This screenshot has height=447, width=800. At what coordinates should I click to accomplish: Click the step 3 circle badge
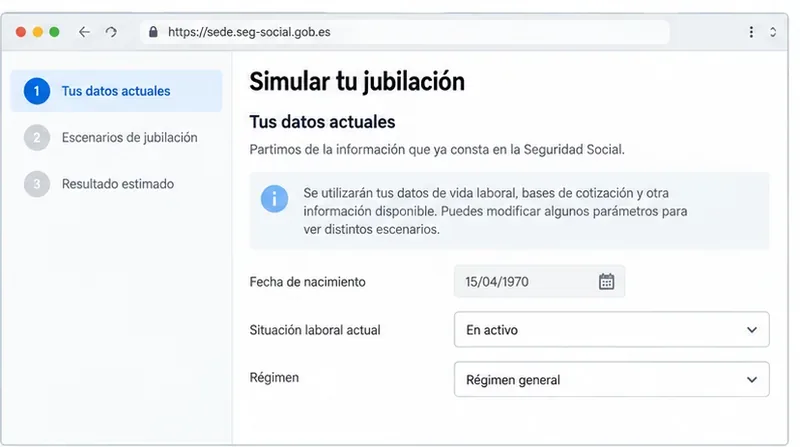tap(37, 184)
